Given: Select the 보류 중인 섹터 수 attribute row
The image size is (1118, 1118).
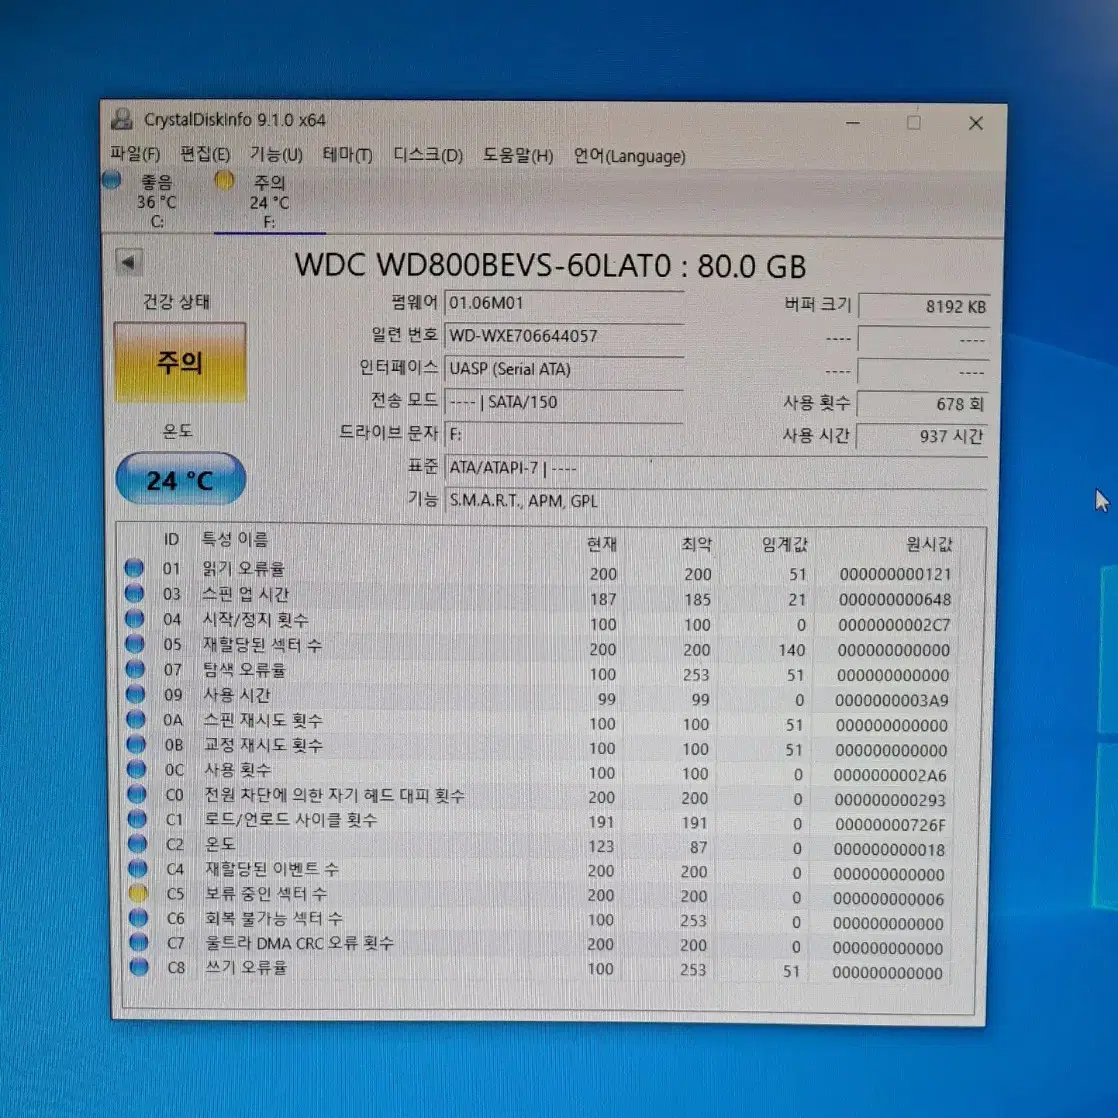Looking at the screenshot, I should pyautogui.click(x=538, y=896).
